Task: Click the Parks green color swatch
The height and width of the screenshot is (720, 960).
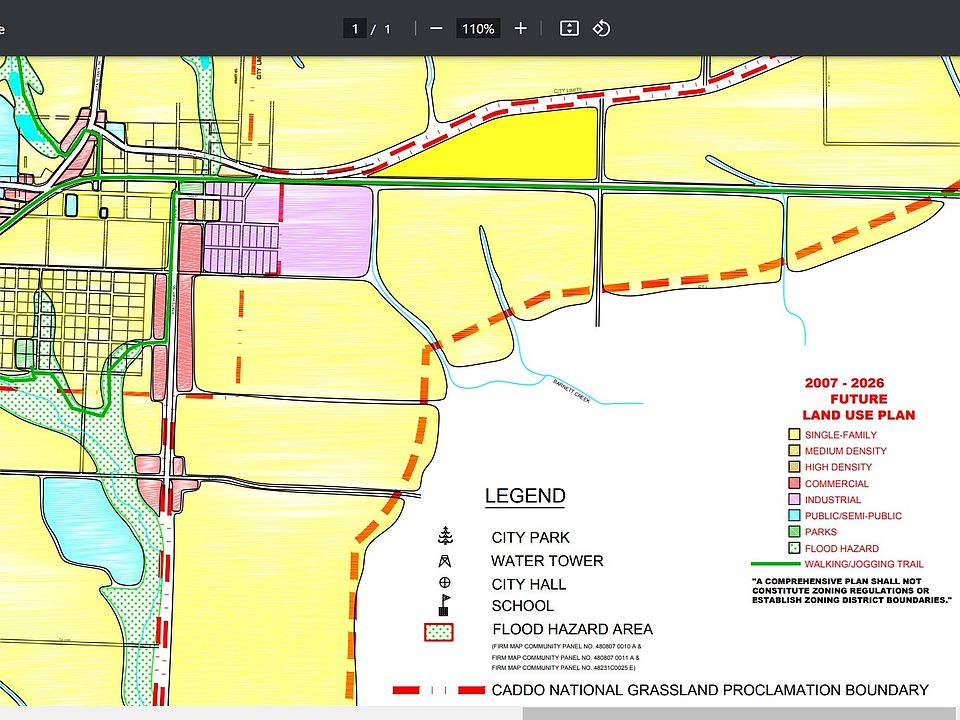Action: pos(793,532)
